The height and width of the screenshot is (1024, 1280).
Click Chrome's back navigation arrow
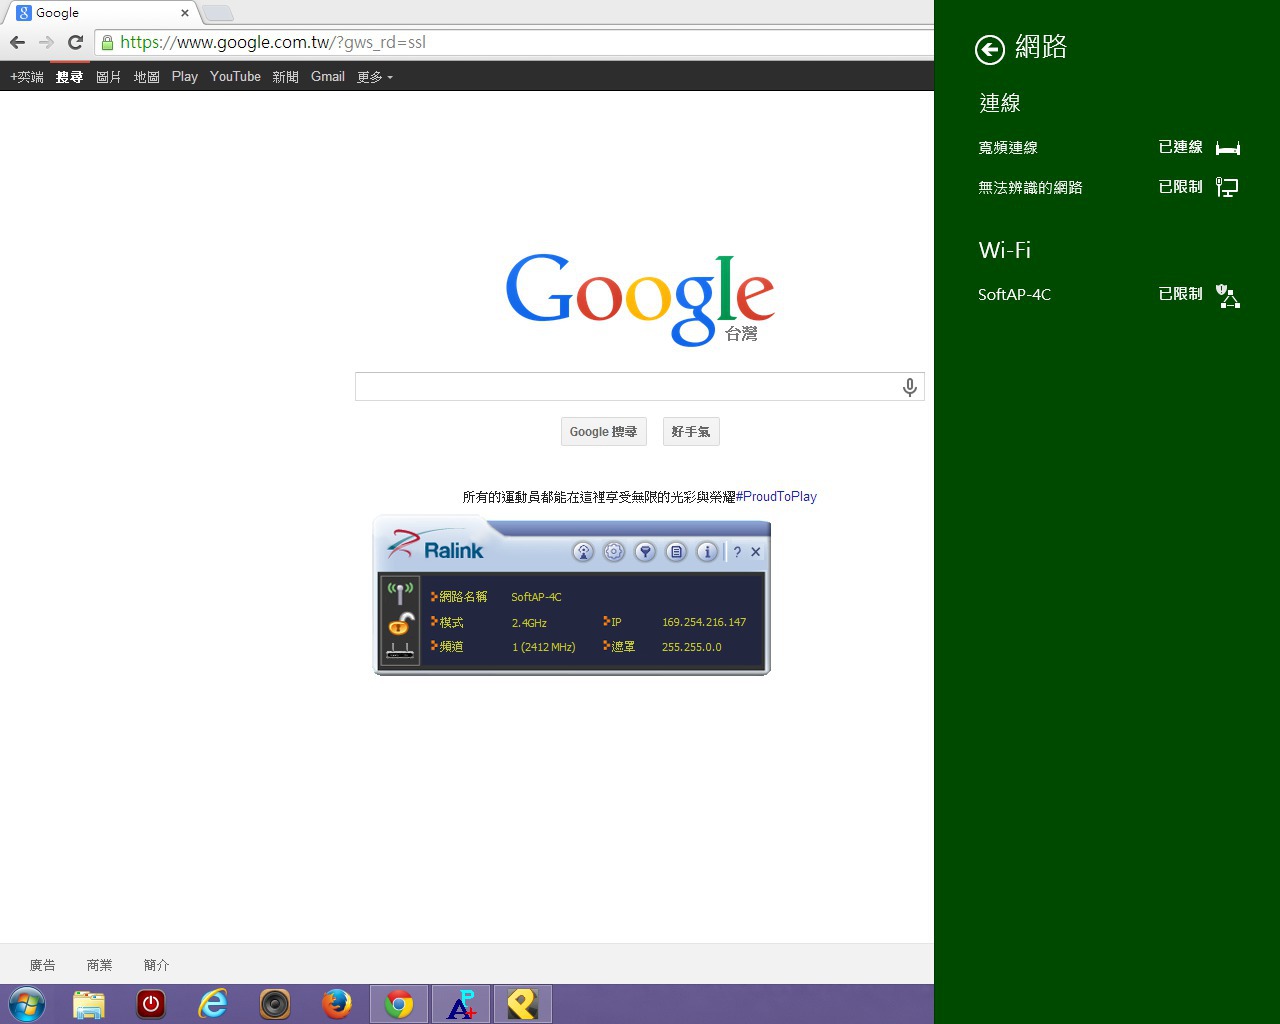pyautogui.click(x=17, y=42)
